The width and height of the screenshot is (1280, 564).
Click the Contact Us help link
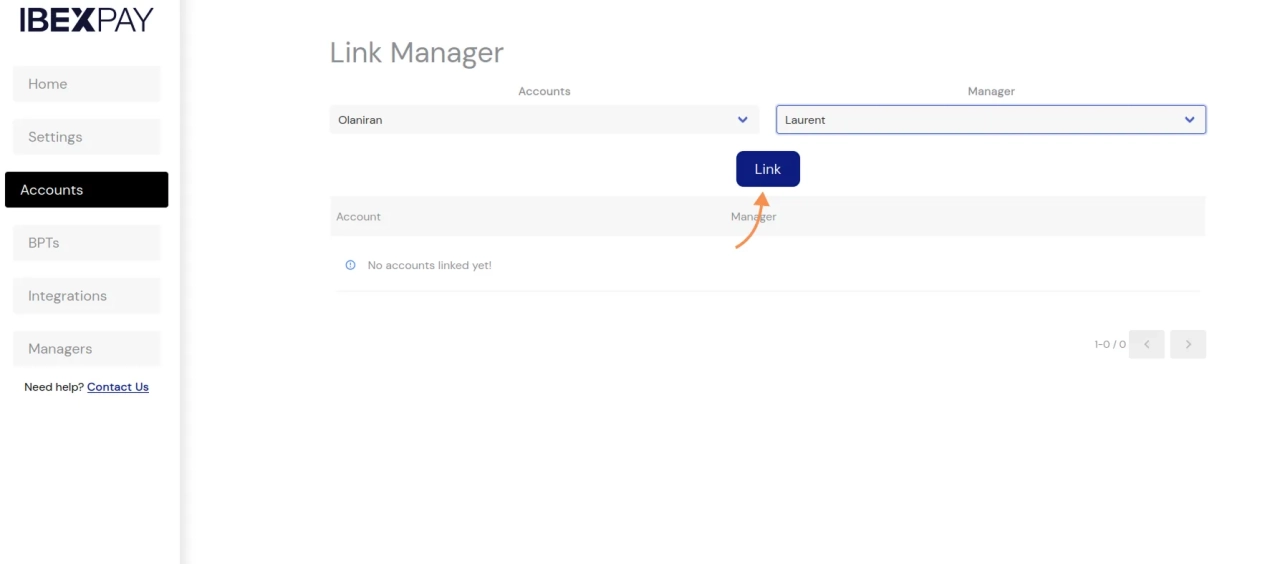(117, 387)
